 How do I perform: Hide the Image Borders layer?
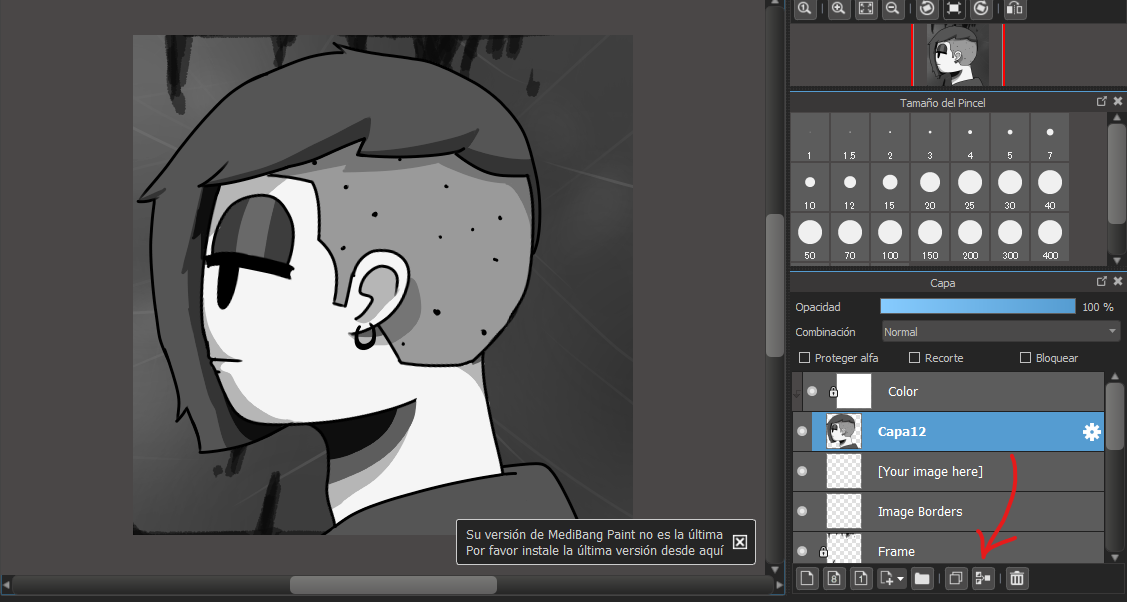(802, 511)
